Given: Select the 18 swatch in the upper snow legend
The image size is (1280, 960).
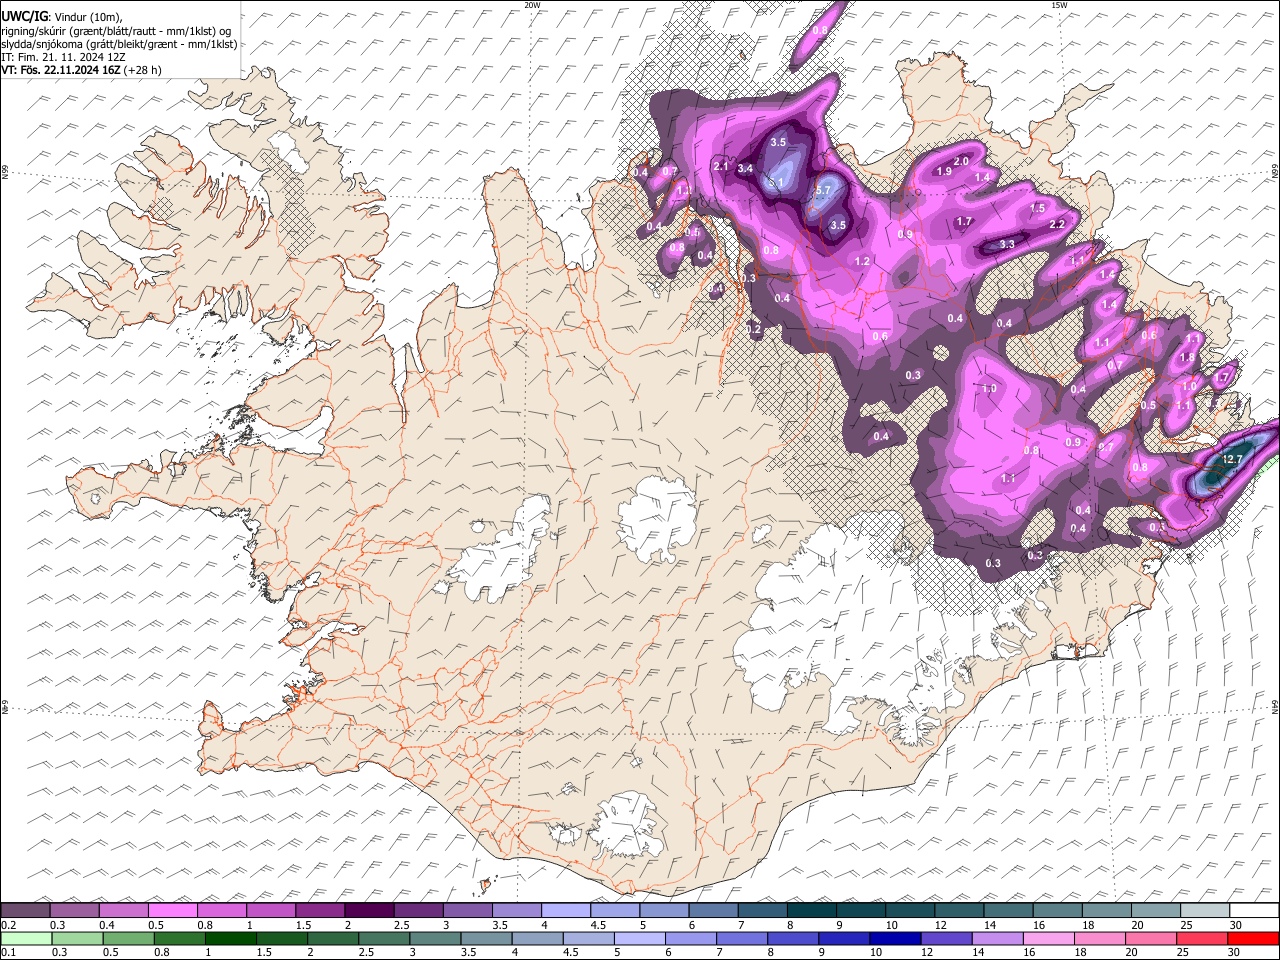Looking at the screenshot, I should click(1106, 911).
